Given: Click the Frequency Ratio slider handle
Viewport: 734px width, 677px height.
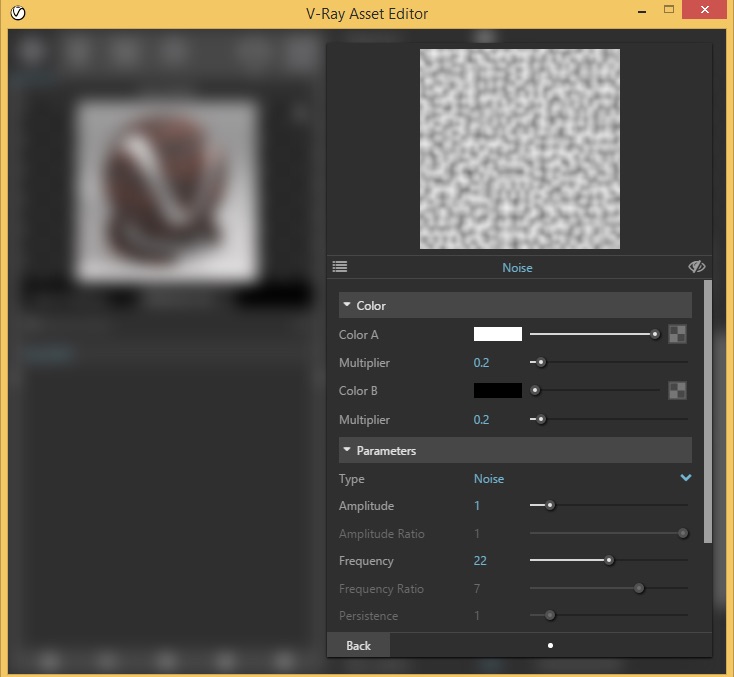Looking at the screenshot, I should 639,588.
